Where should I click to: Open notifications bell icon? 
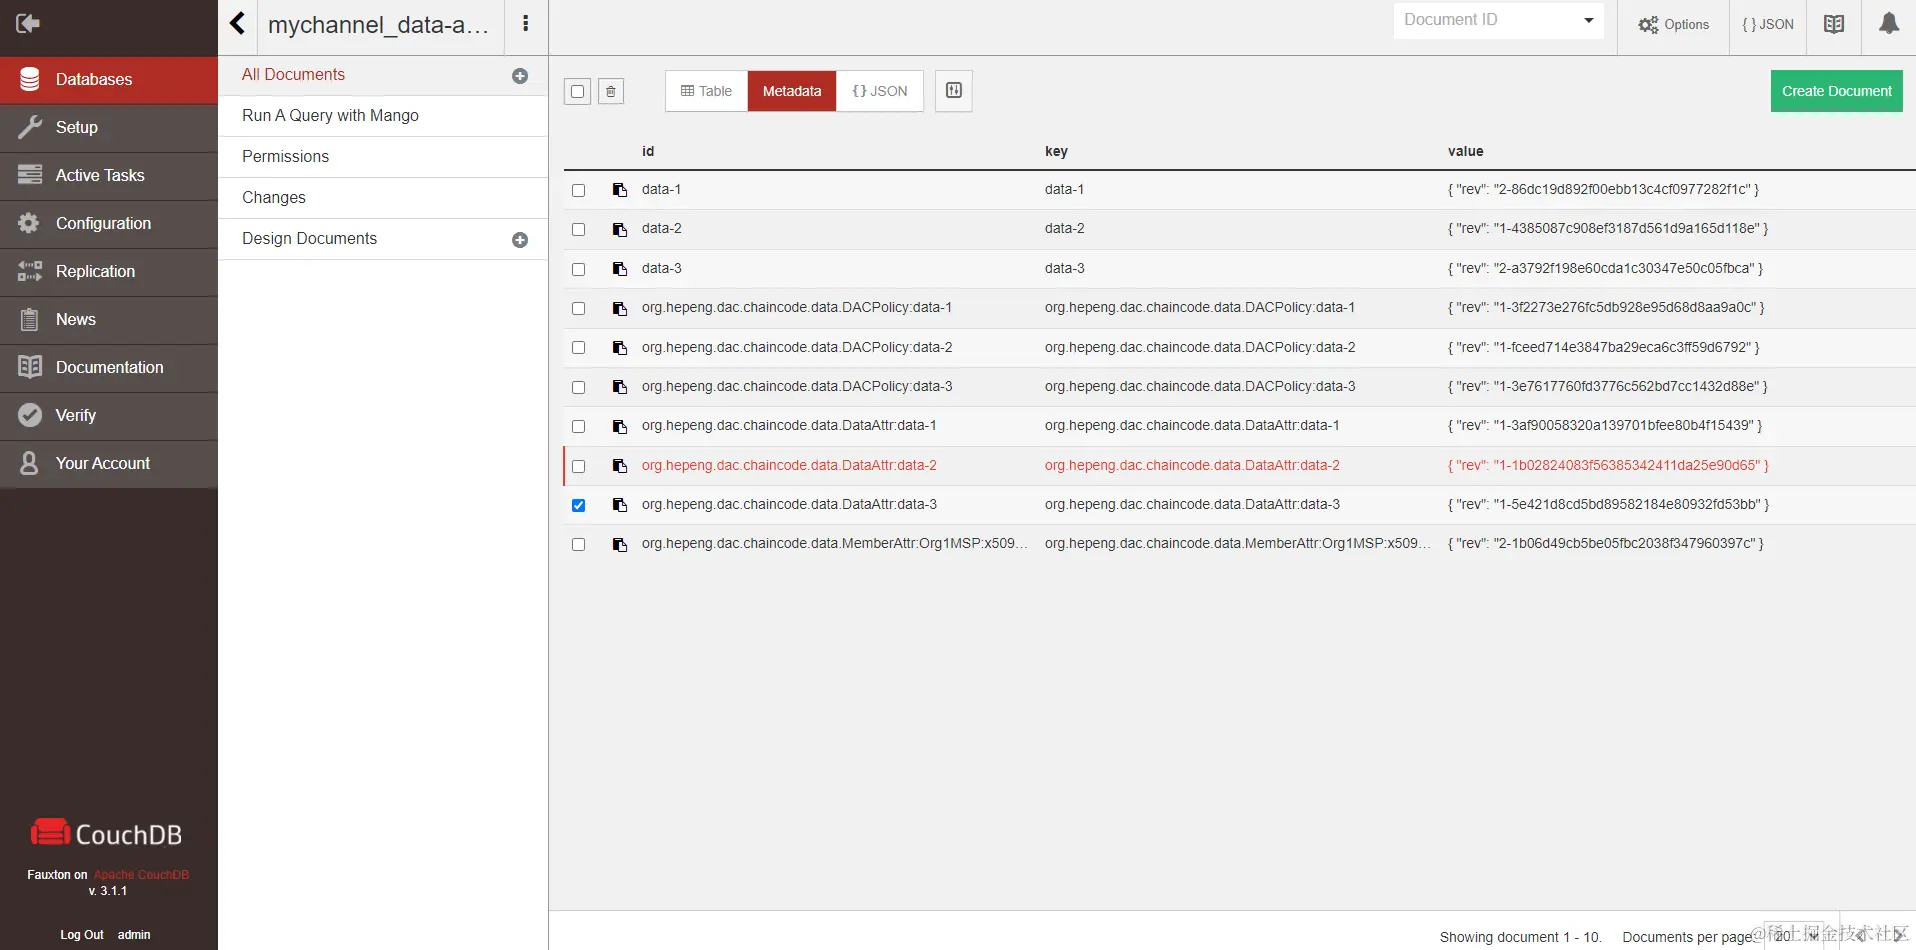[1889, 23]
